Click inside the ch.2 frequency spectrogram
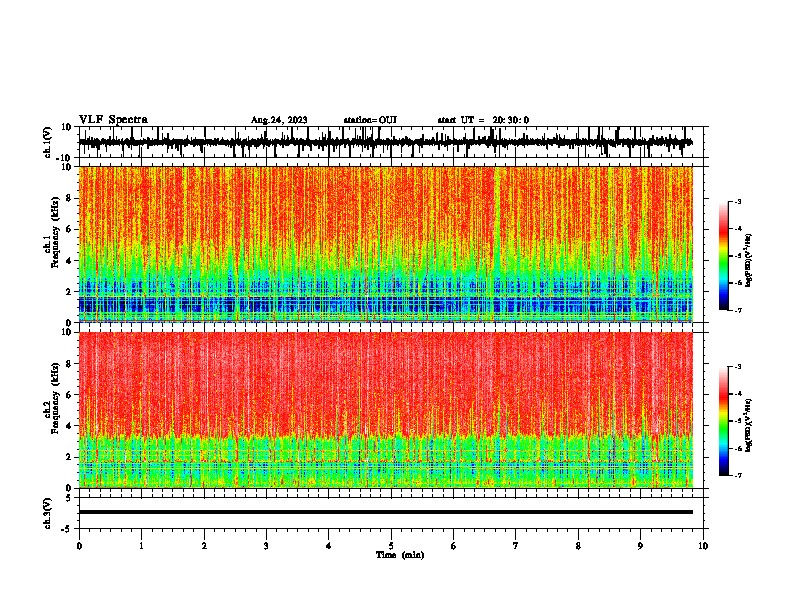The height and width of the screenshot is (612, 792). (385, 410)
